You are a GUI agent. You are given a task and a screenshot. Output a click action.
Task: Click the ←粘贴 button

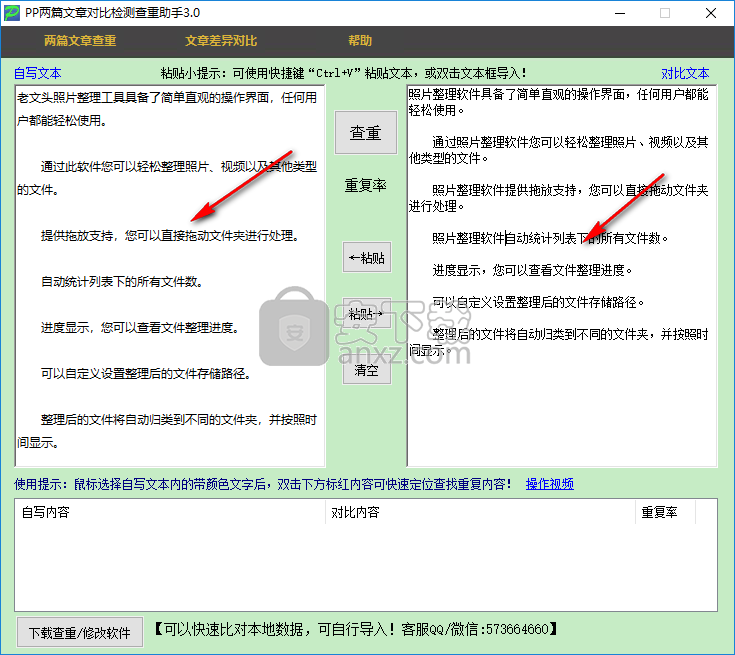(x=367, y=257)
